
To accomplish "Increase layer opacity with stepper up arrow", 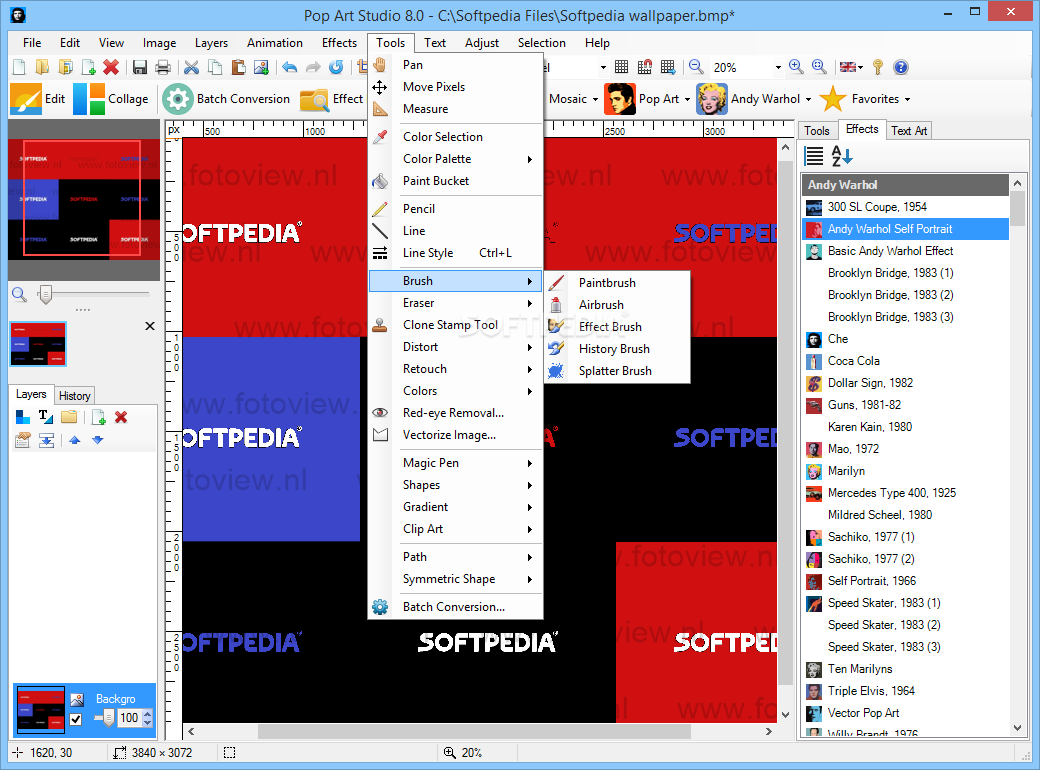I will click(x=148, y=714).
